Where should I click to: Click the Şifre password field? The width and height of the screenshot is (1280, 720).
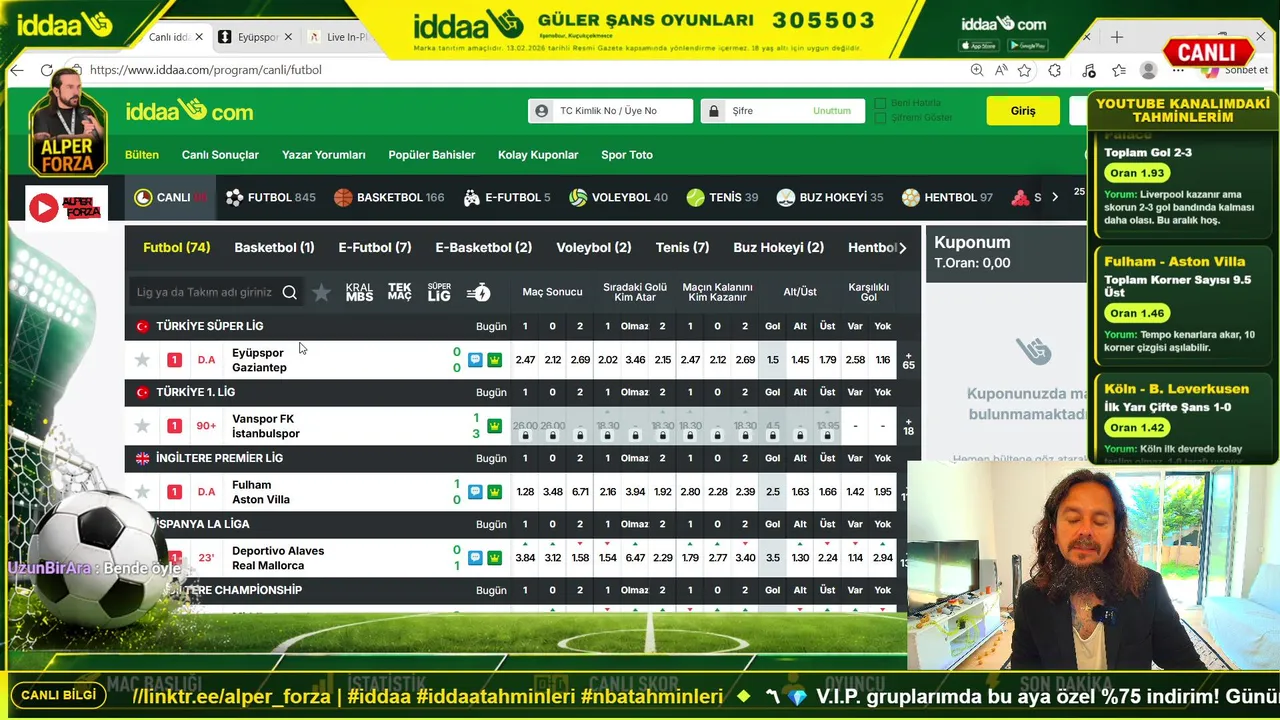point(782,111)
